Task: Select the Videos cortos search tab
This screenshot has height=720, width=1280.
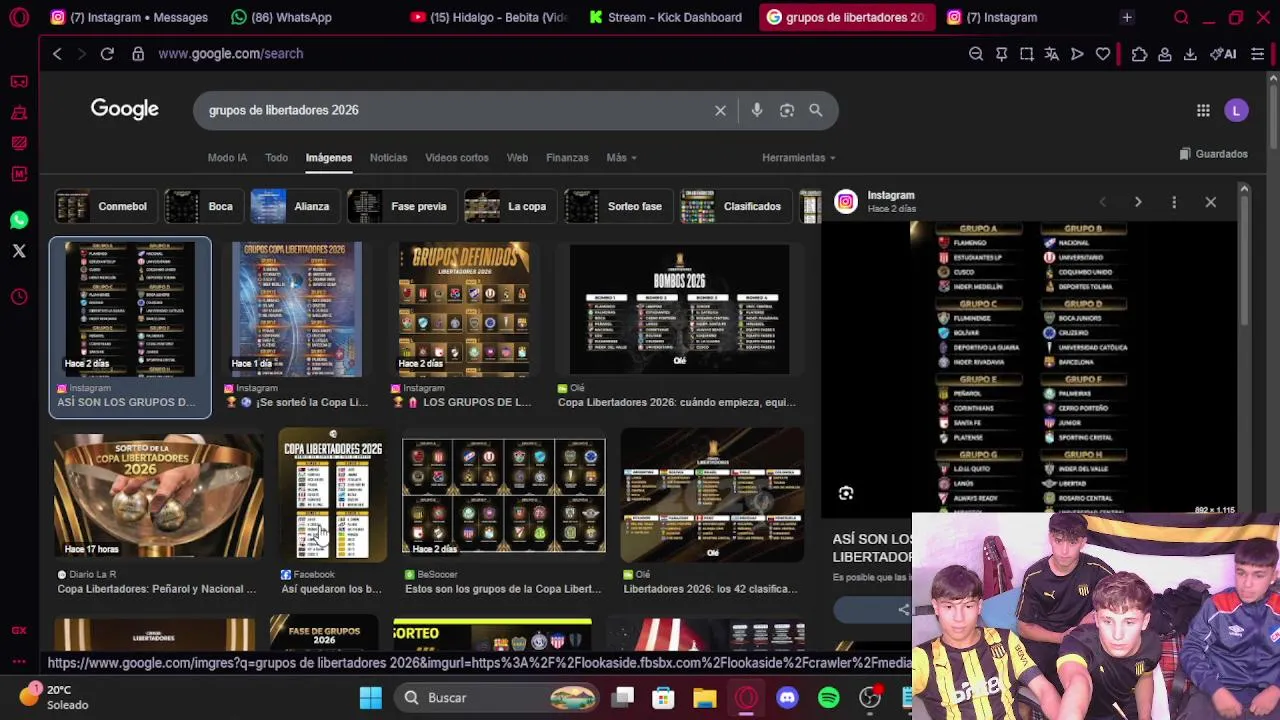Action: (x=457, y=158)
